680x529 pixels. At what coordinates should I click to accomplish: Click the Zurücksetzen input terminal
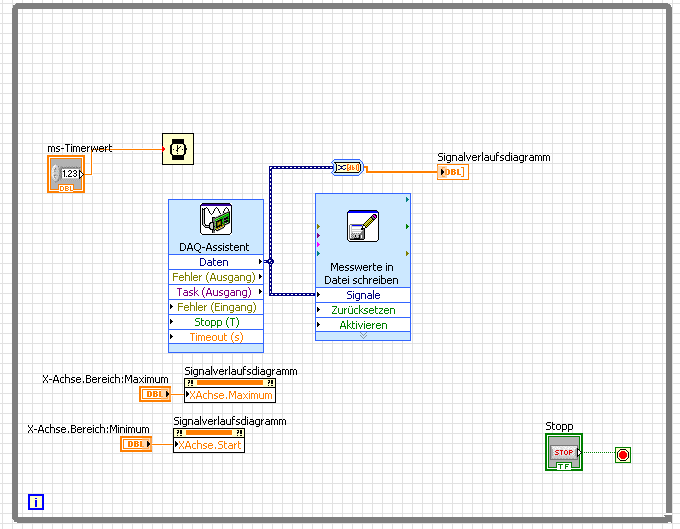click(363, 310)
